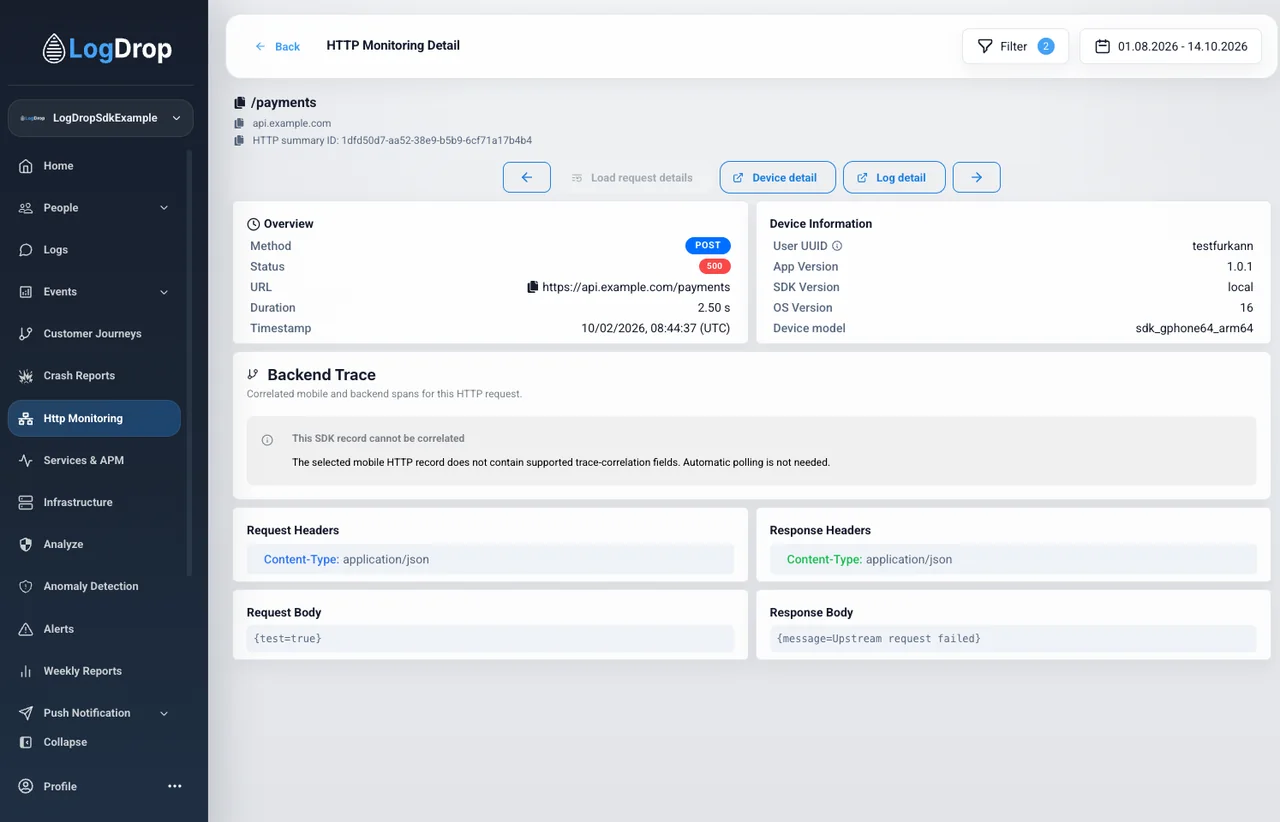Expand the Events submenu chevron
Screen dimensions: 1280x822
coord(164,292)
